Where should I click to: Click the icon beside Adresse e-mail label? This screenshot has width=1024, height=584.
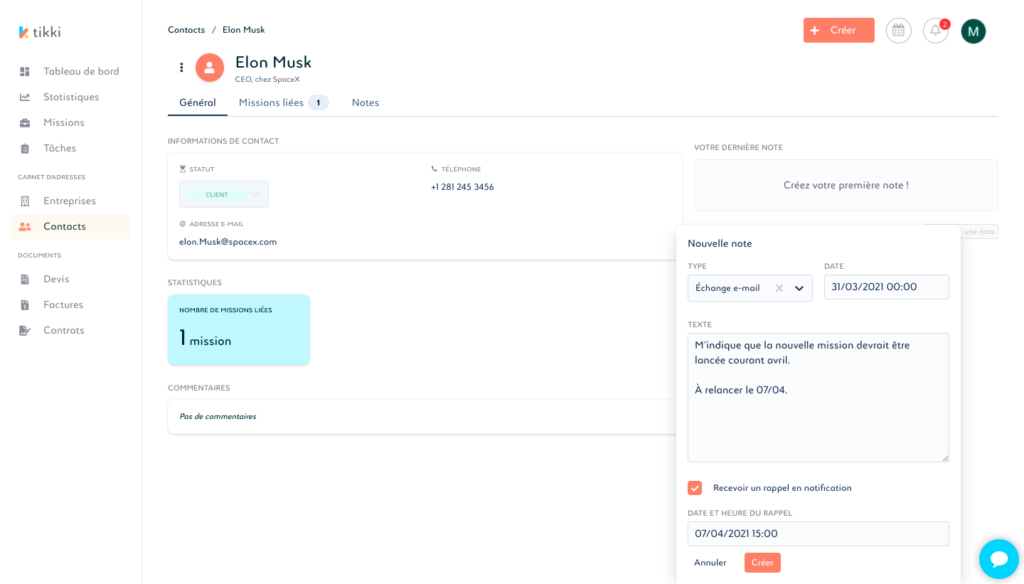pos(183,224)
